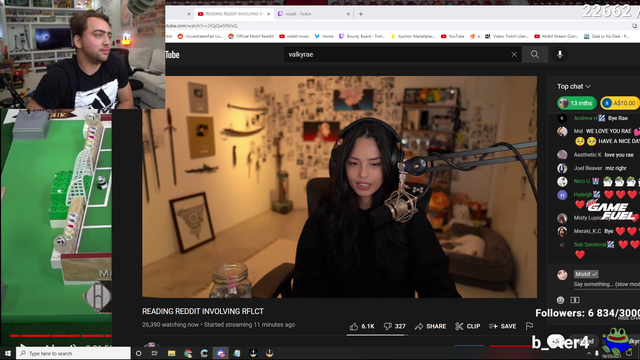This screenshot has width=640, height=360.
Task: Open a new browser tab with the plus icon
Action: coord(361,14)
